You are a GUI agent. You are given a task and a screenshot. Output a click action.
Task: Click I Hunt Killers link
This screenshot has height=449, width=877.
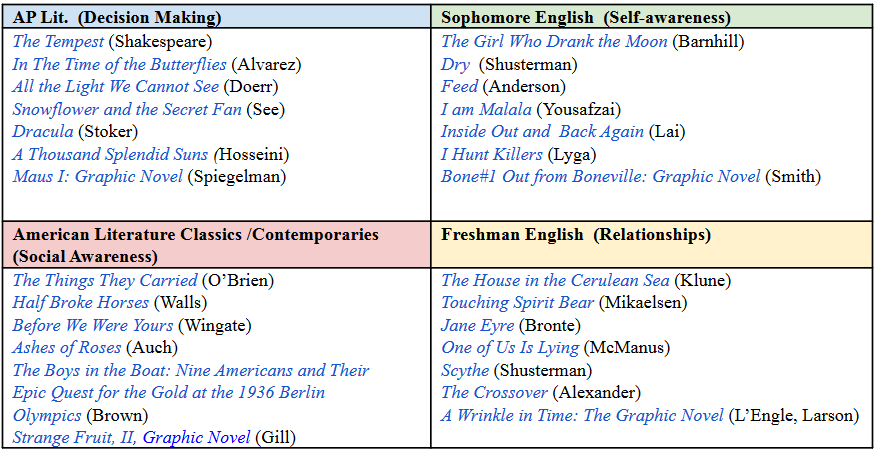492,154
